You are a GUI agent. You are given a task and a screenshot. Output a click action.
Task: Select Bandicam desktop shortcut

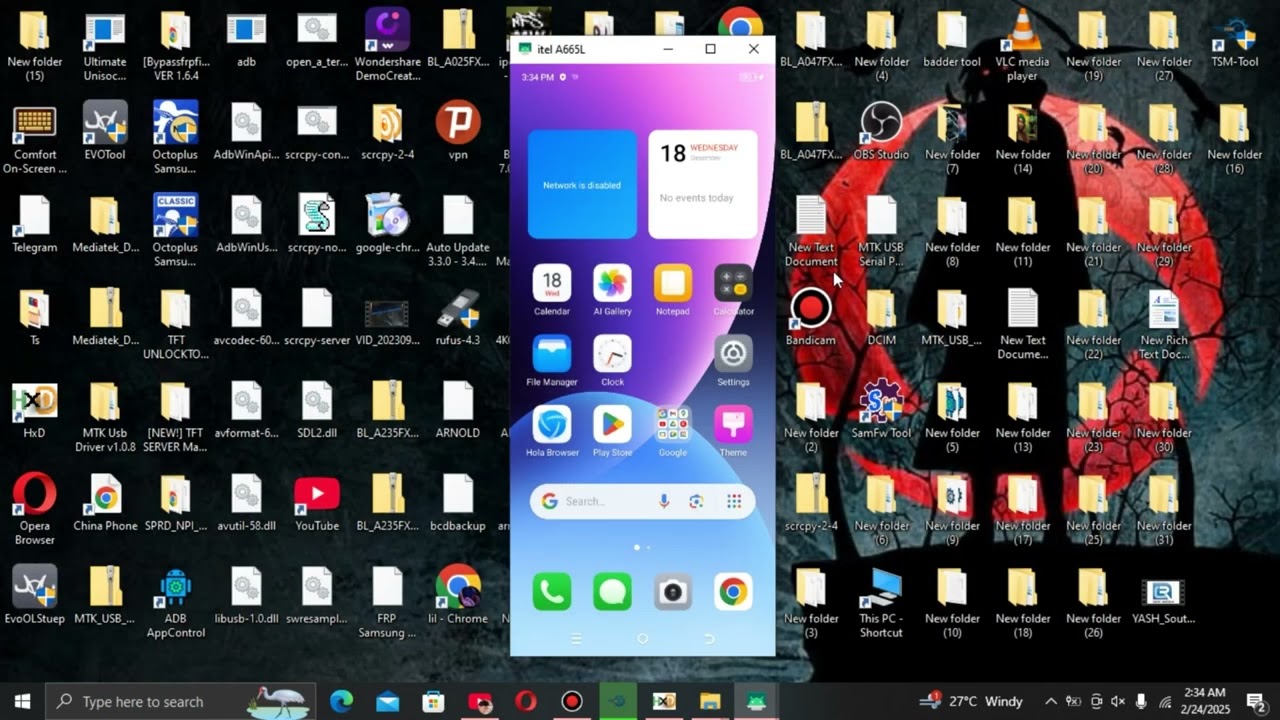(811, 319)
